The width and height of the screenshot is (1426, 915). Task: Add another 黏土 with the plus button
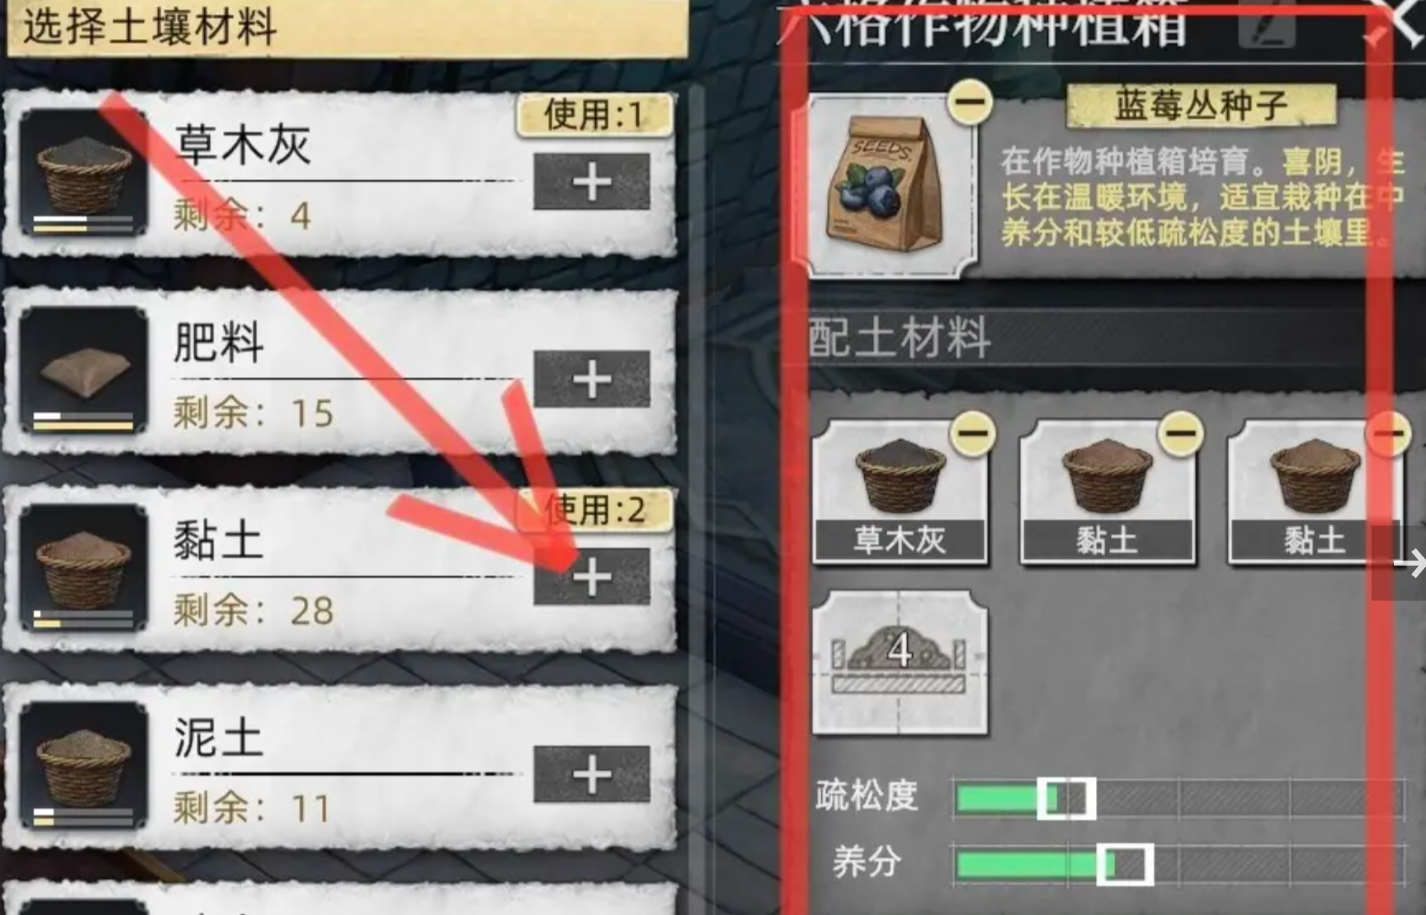tap(592, 577)
